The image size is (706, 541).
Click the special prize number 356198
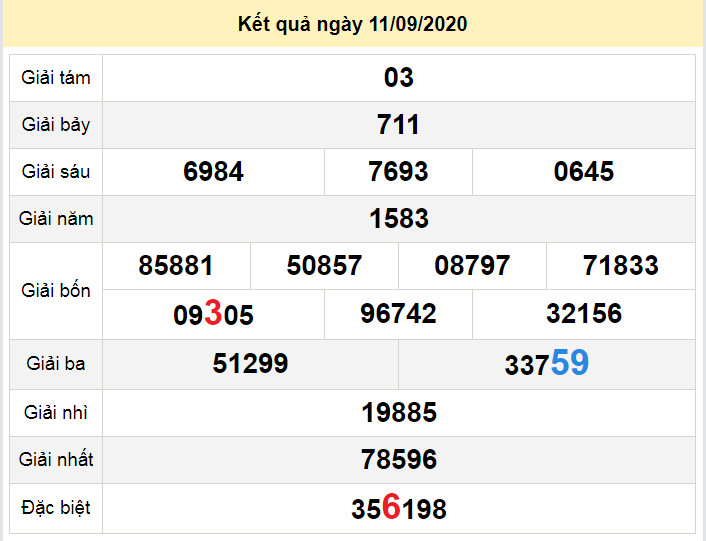[399, 507]
